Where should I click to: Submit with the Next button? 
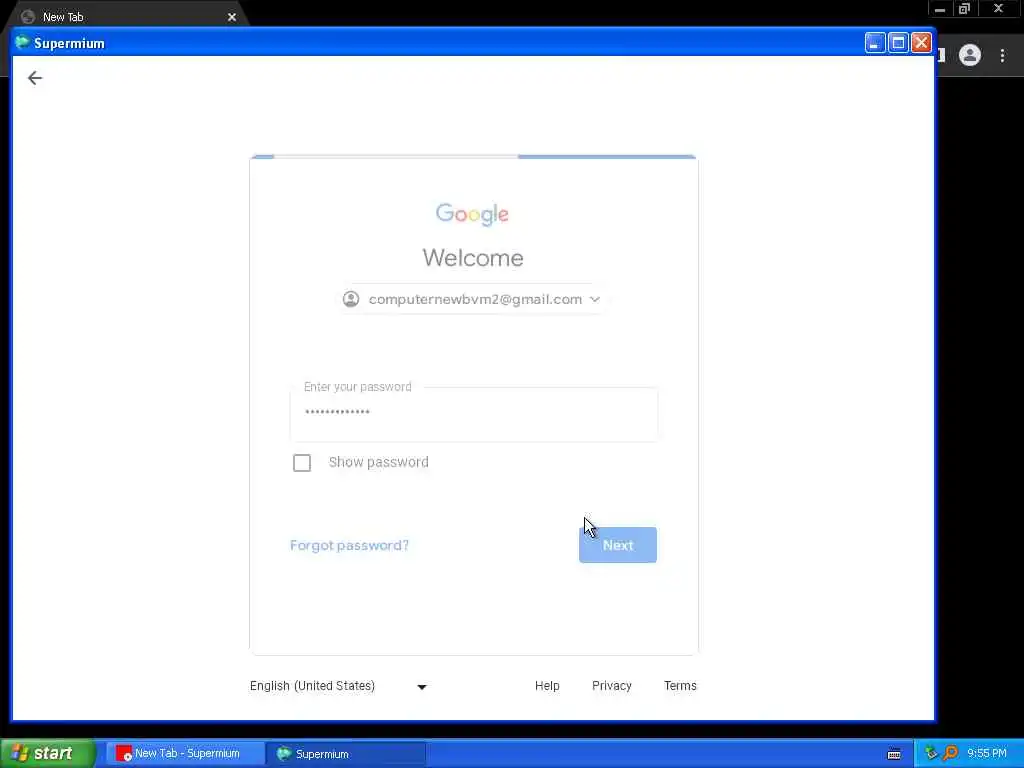[x=618, y=545]
